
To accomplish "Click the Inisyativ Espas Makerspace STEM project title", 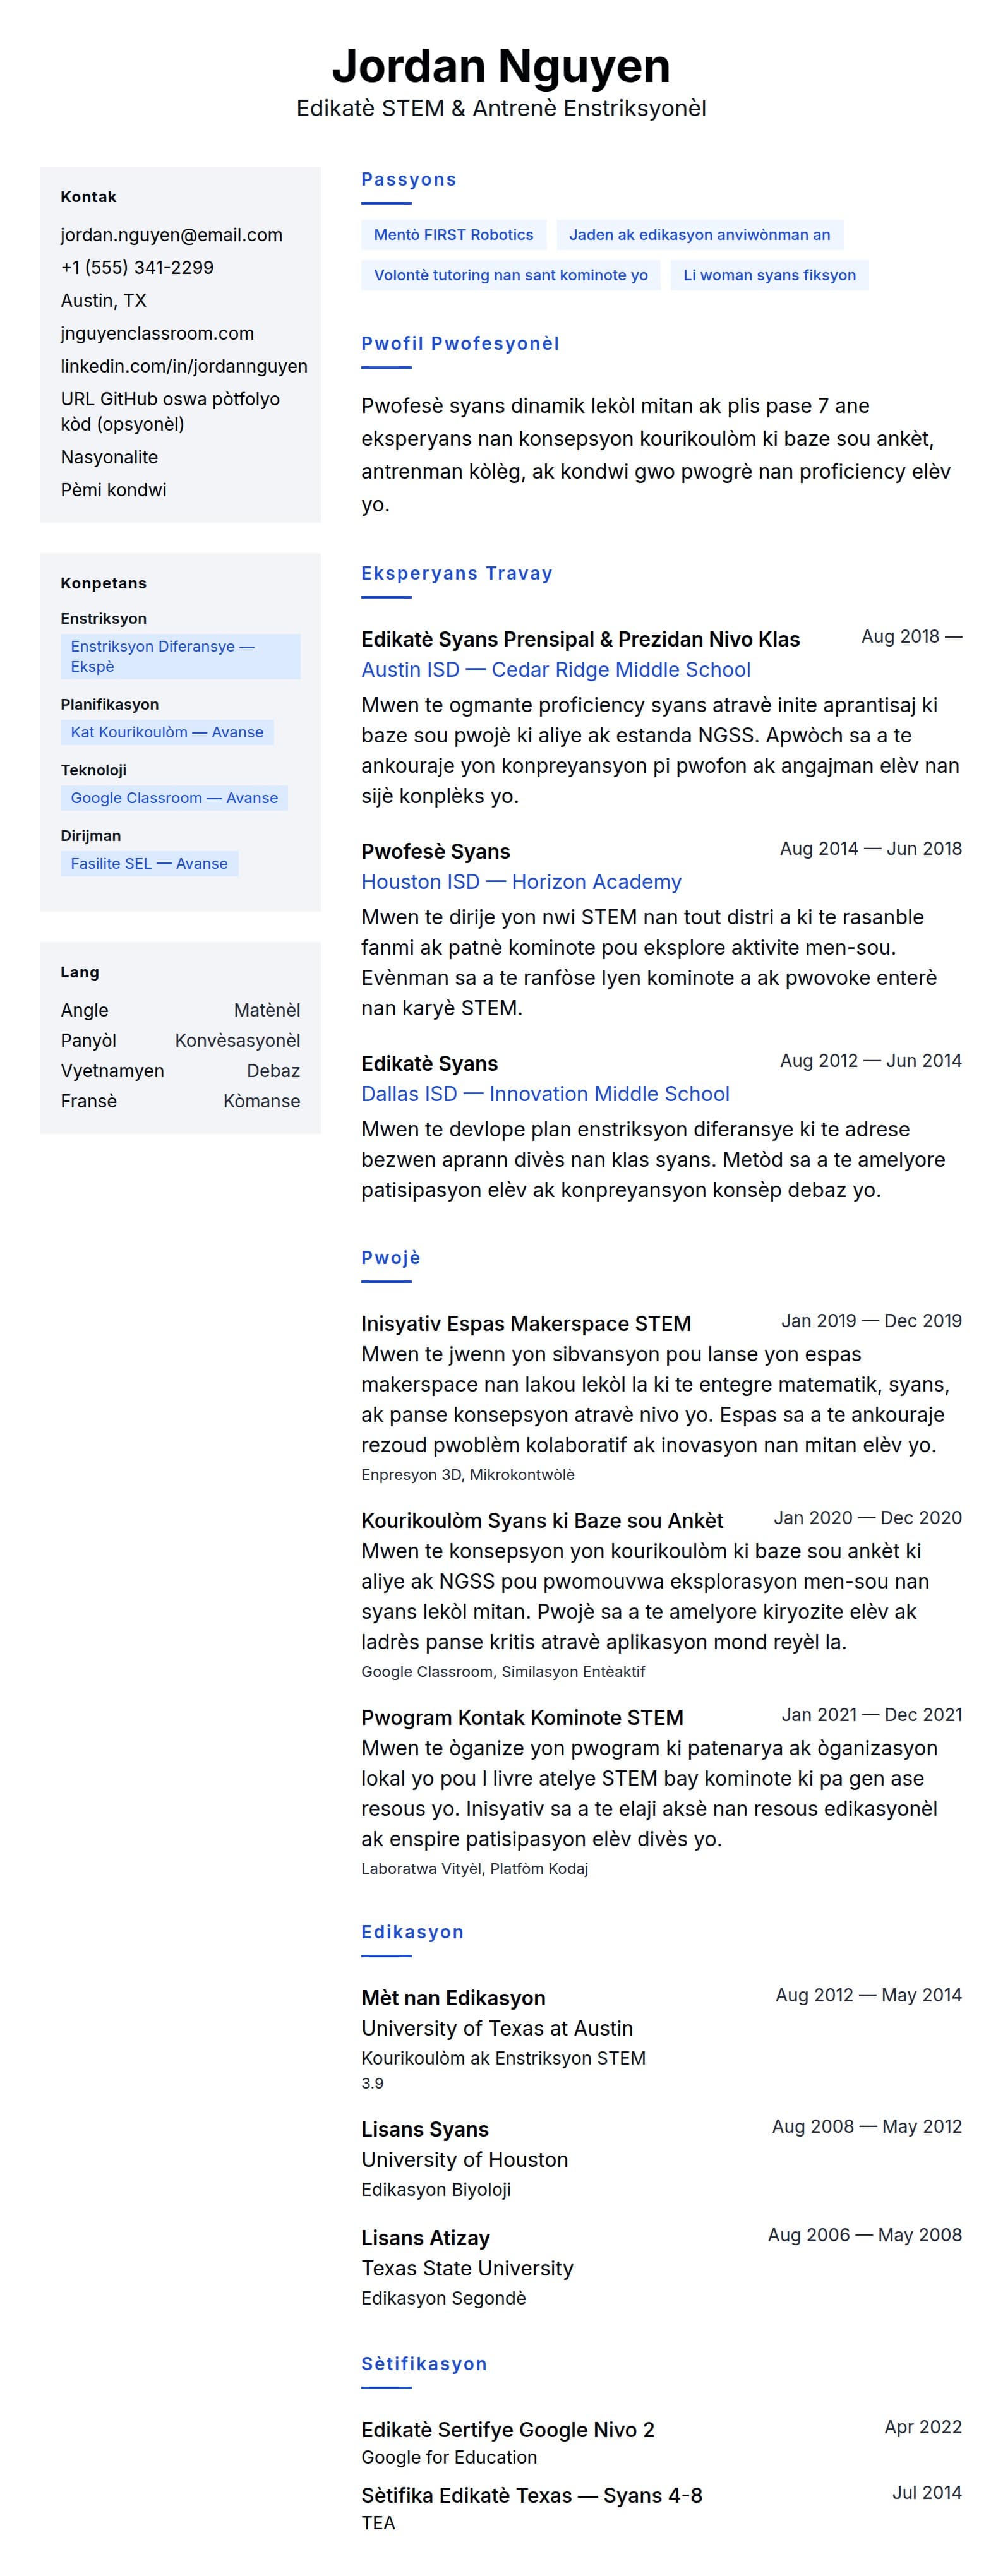I will pyautogui.click(x=526, y=1324).
